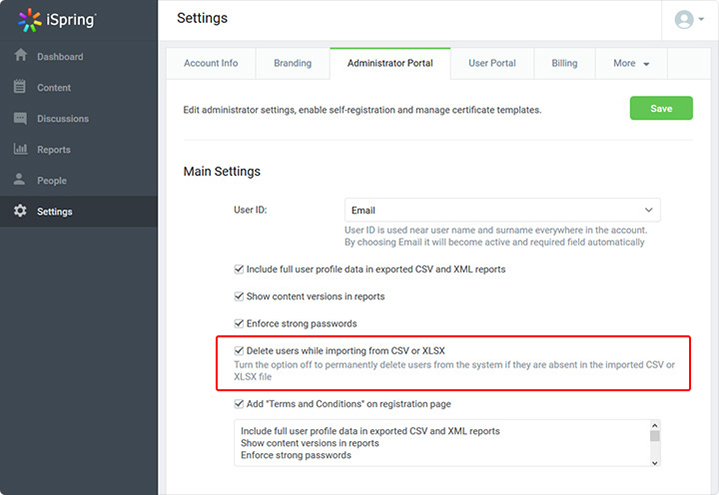Click the text area scroll up arrow
Screen dimensions: 719x495
point(655,425)
